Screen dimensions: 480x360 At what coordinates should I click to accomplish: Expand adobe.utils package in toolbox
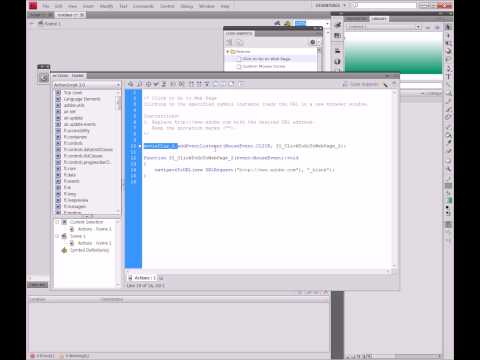(58, 105)
